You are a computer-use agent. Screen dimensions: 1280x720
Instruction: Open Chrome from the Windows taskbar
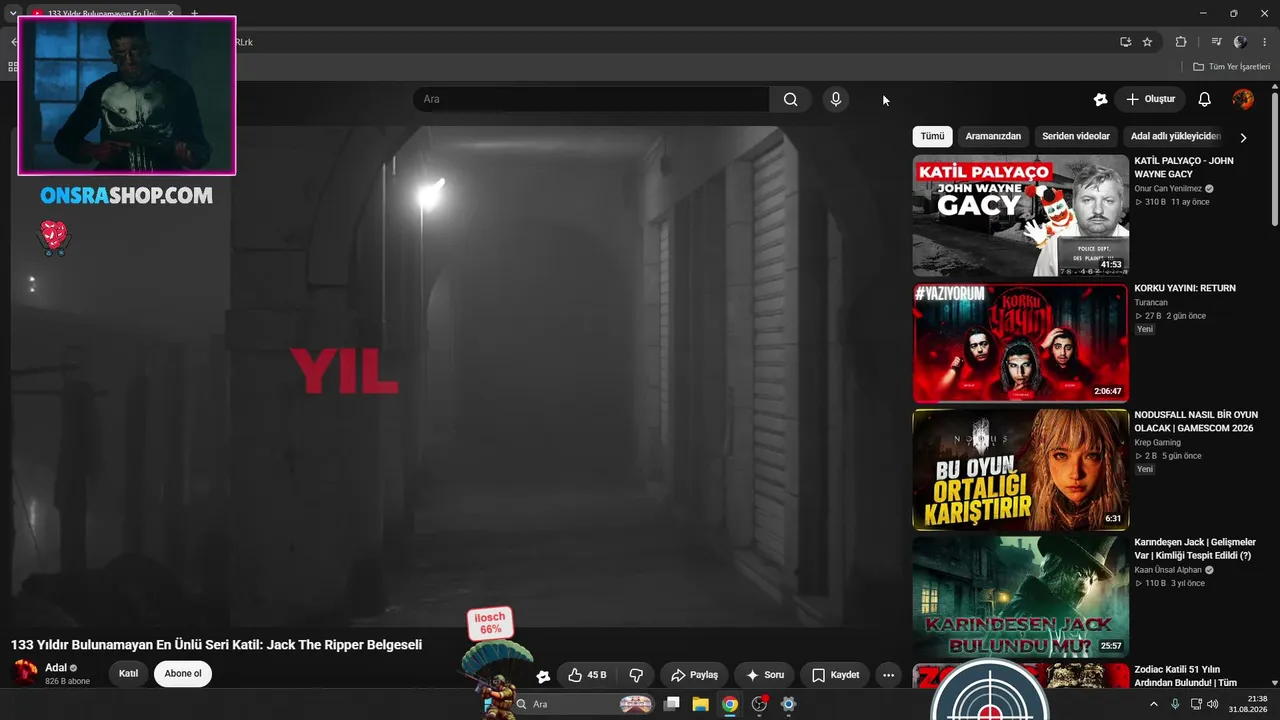pos(730,704)
